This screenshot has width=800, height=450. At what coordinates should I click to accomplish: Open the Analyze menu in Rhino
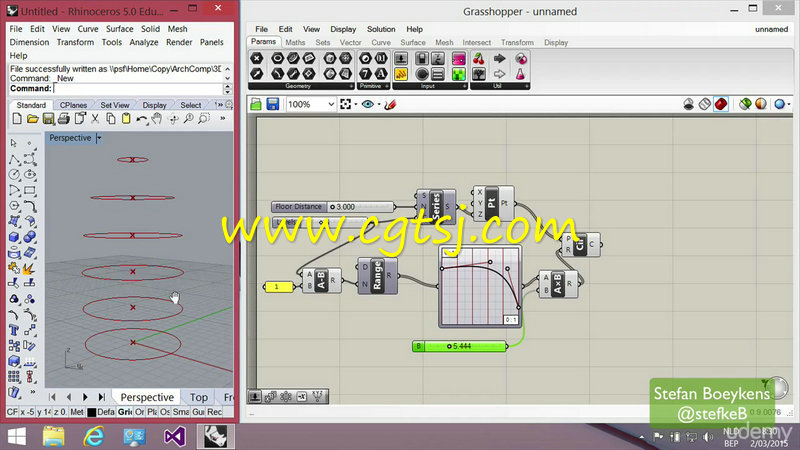[144, 42]
